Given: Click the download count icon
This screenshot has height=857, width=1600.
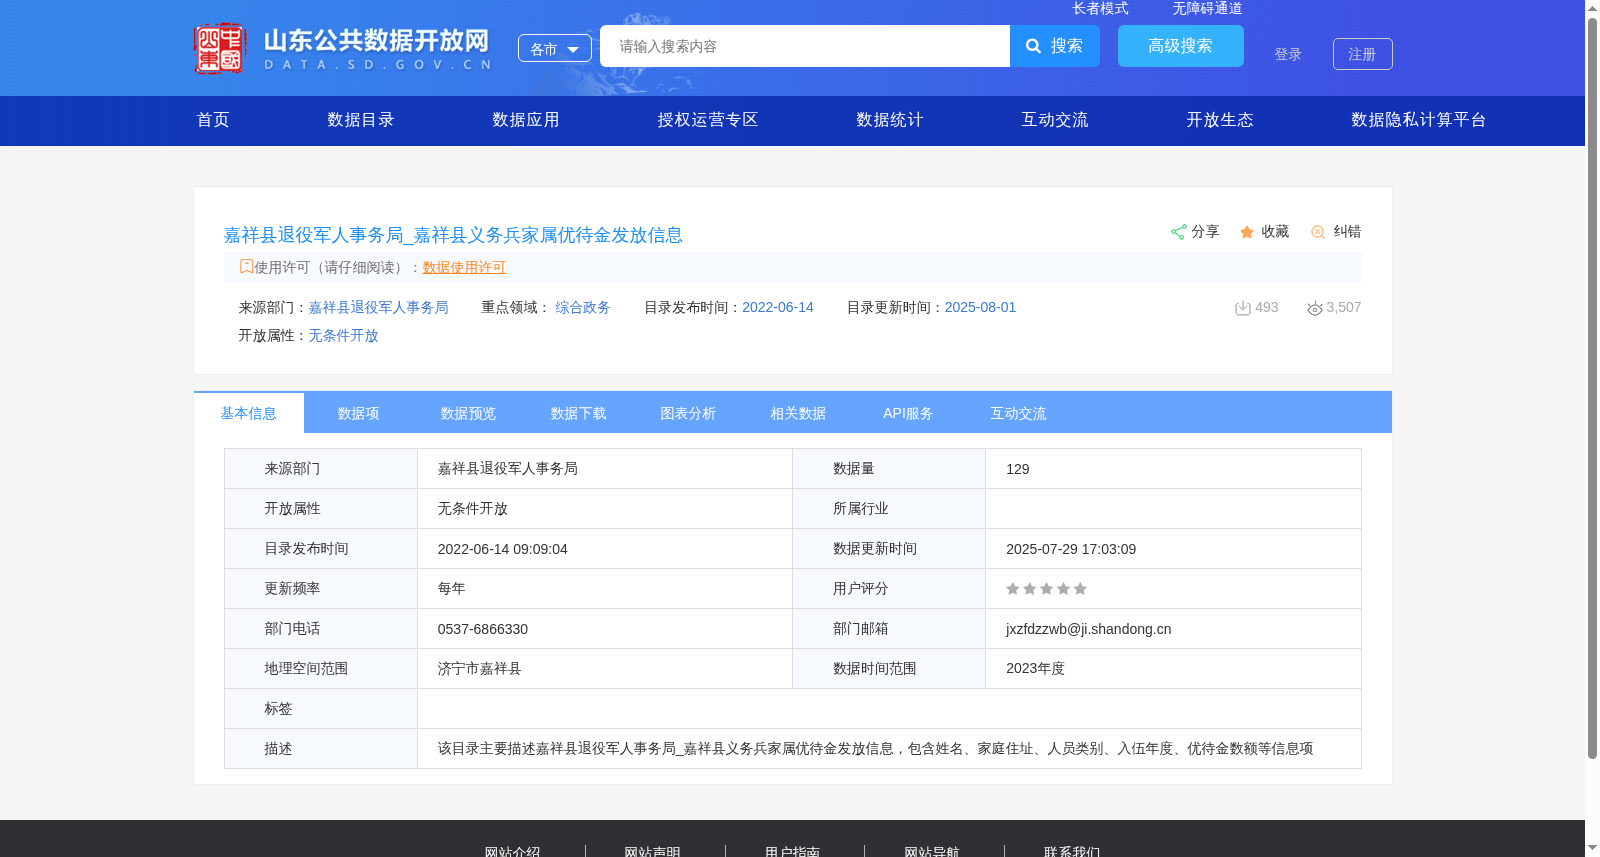Looking at the screenshot, I should point(1243,308).
